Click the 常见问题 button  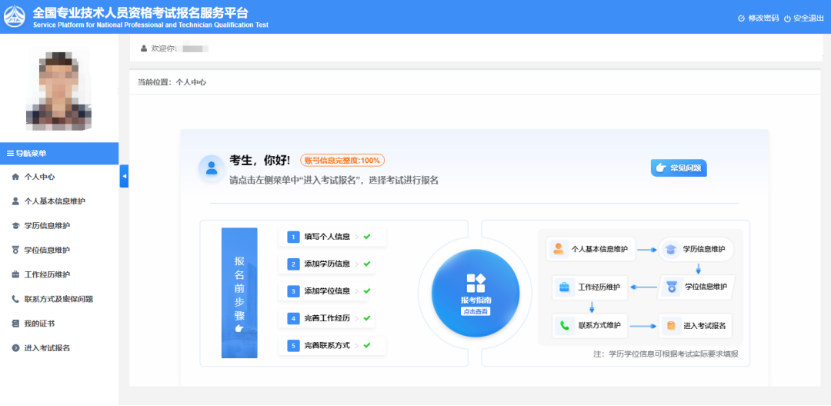pyautogui.click(x=680, y=168)
